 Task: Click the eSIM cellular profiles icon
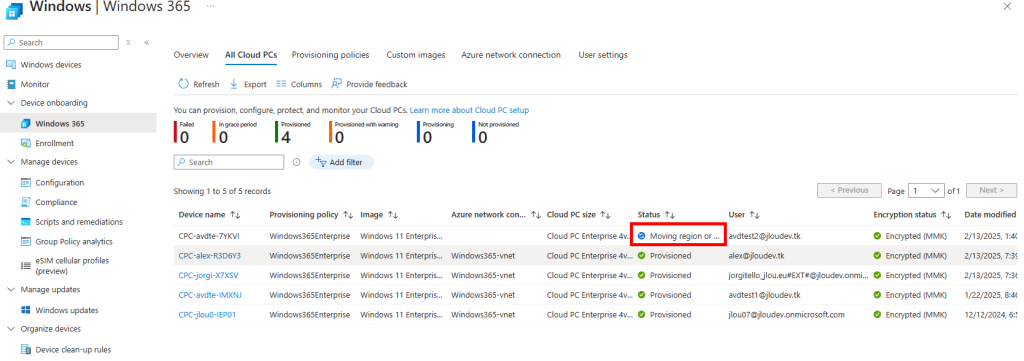tap(25, 265)
